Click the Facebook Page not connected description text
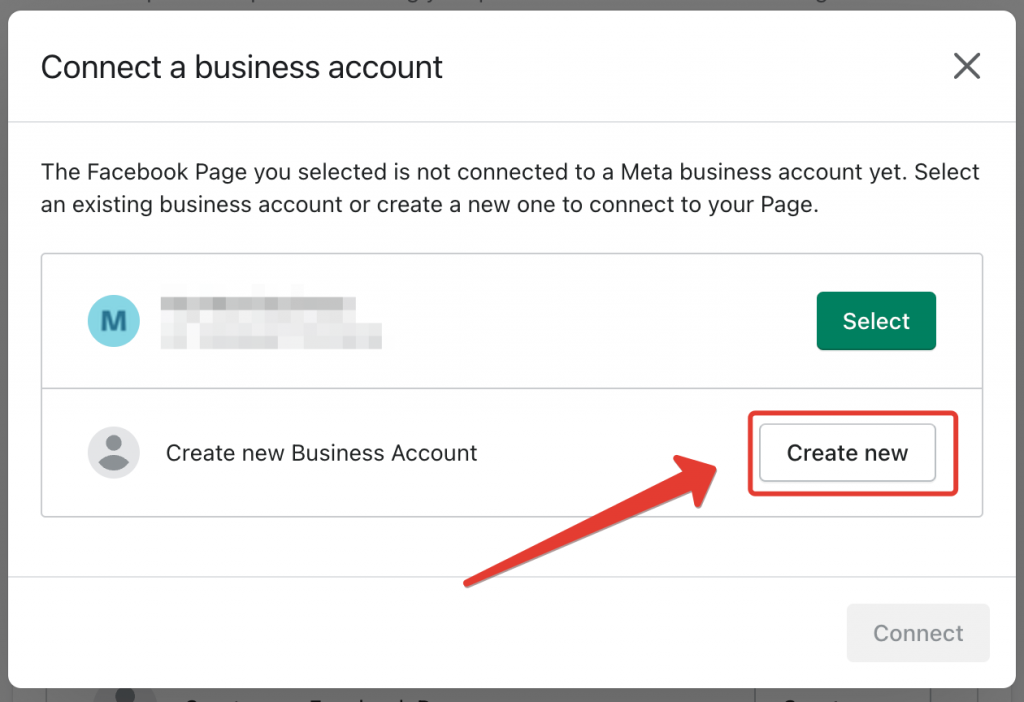Image resolution: width=1024 pixels, height=702 pixels. tap(510, 188)
